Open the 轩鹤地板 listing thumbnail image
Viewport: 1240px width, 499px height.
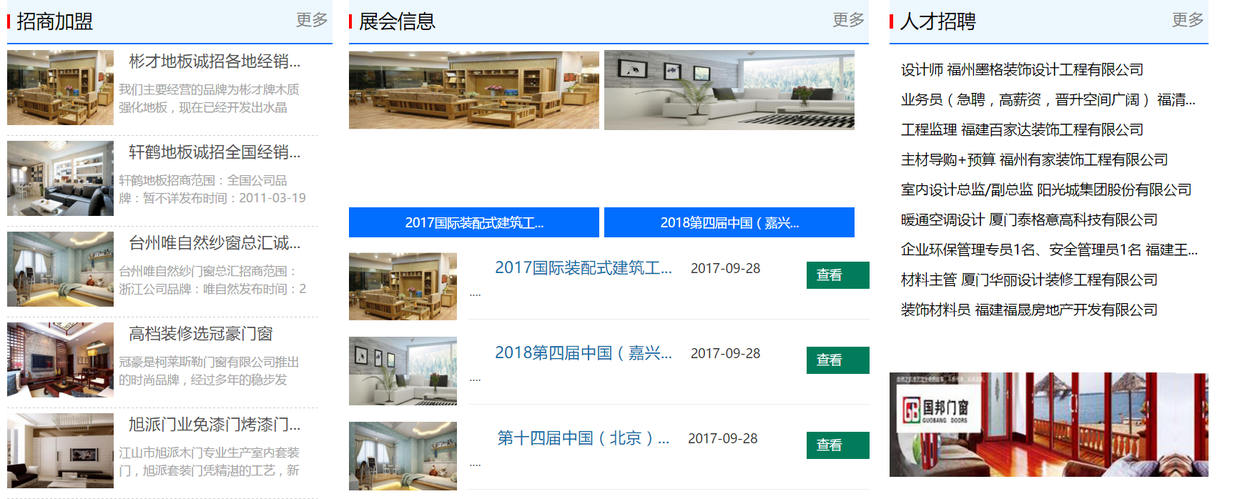60,178
